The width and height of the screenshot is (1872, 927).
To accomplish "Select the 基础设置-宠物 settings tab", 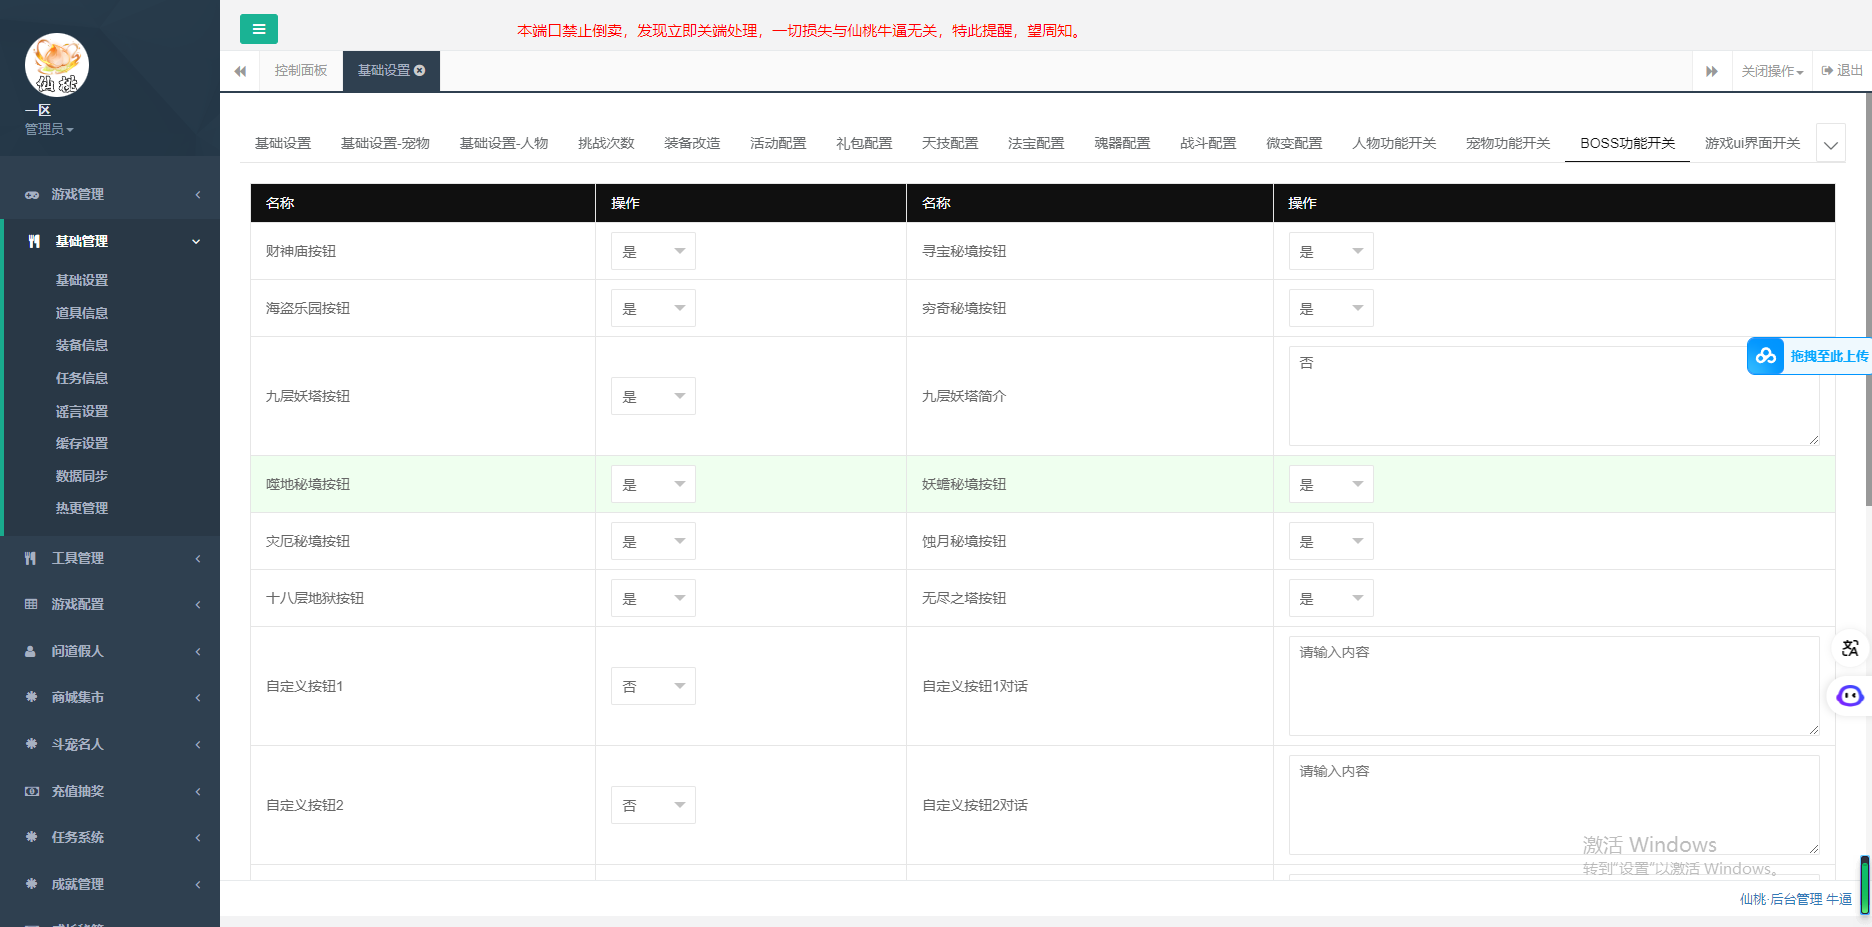I will point(385,143).
